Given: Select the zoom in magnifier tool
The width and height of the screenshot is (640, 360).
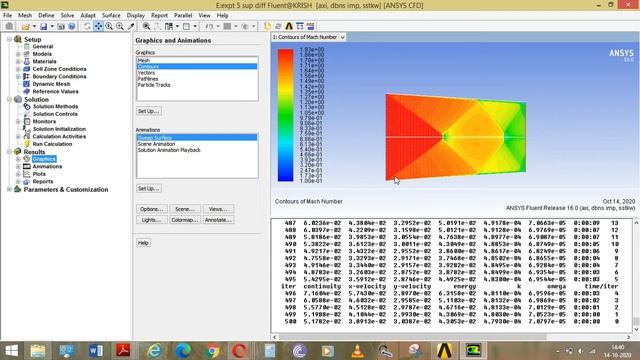Looking at the screenshot, I should coord(109,27).
